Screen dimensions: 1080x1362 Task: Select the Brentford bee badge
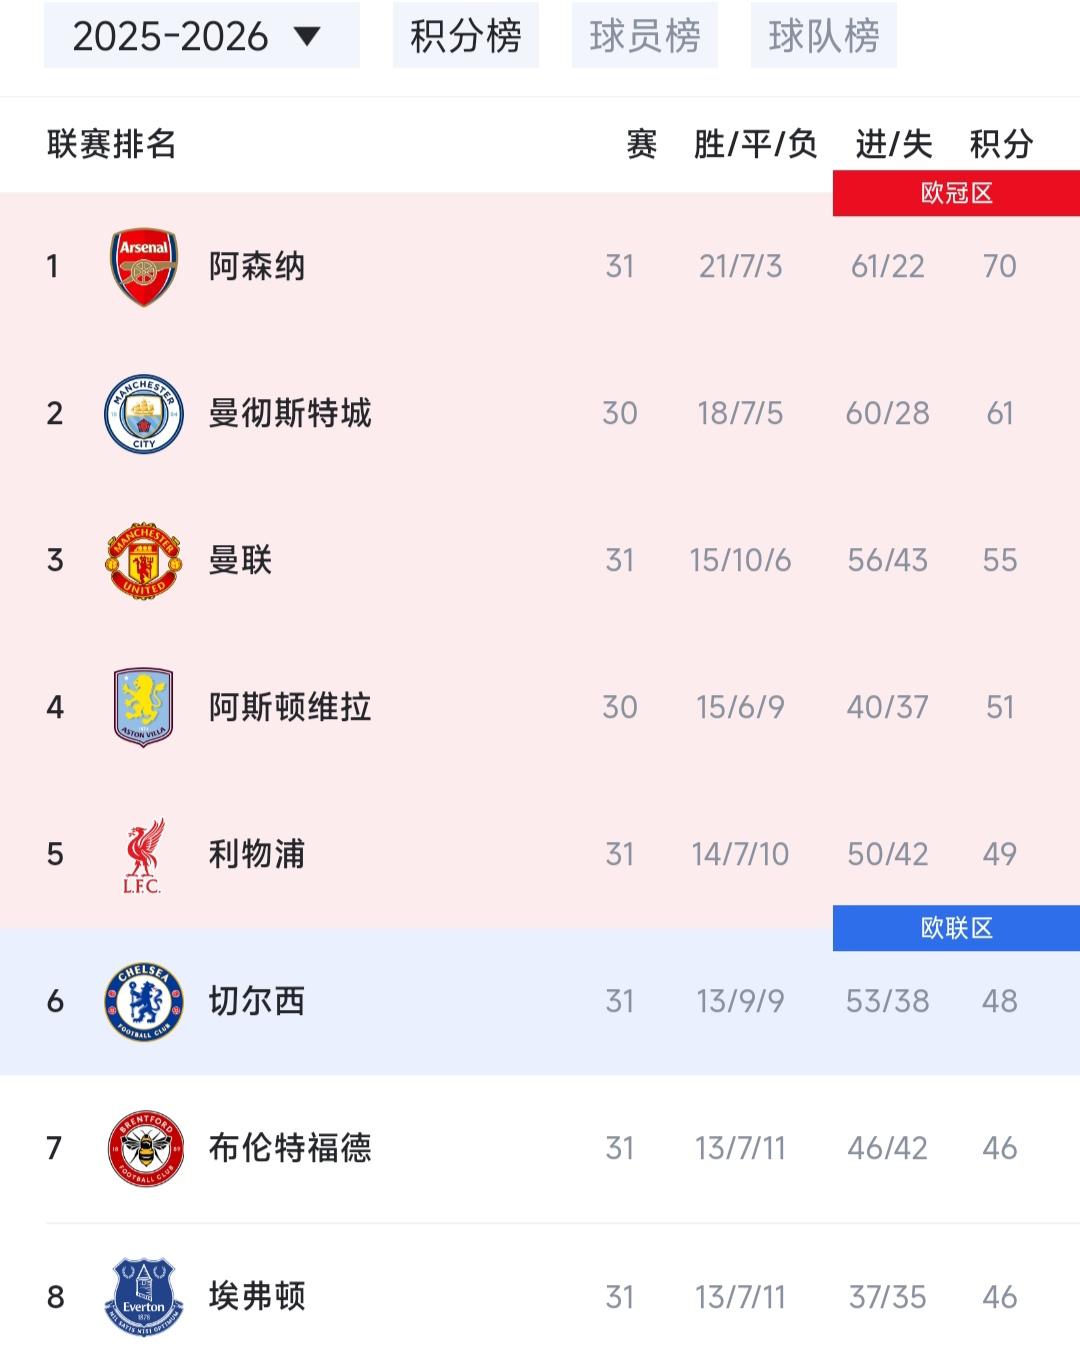144,1148
